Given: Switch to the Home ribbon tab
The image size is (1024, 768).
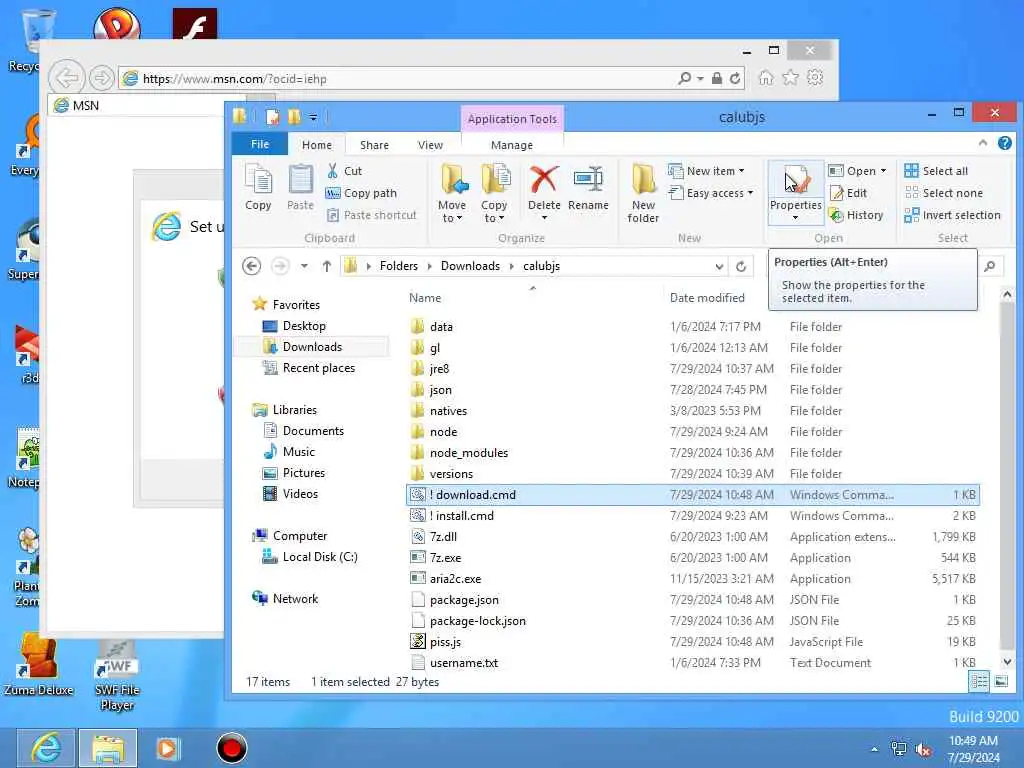Looking at the screenshot, I should coord(317,145).
